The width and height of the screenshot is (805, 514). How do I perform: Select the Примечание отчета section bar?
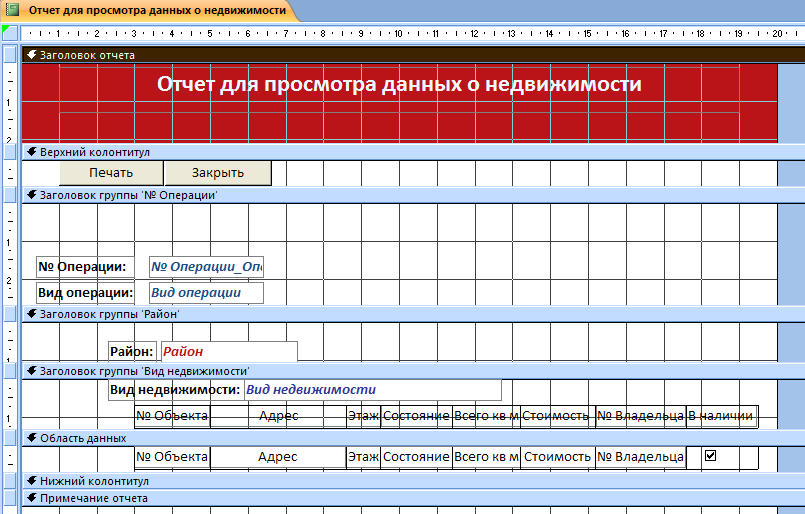click(413, 498)
